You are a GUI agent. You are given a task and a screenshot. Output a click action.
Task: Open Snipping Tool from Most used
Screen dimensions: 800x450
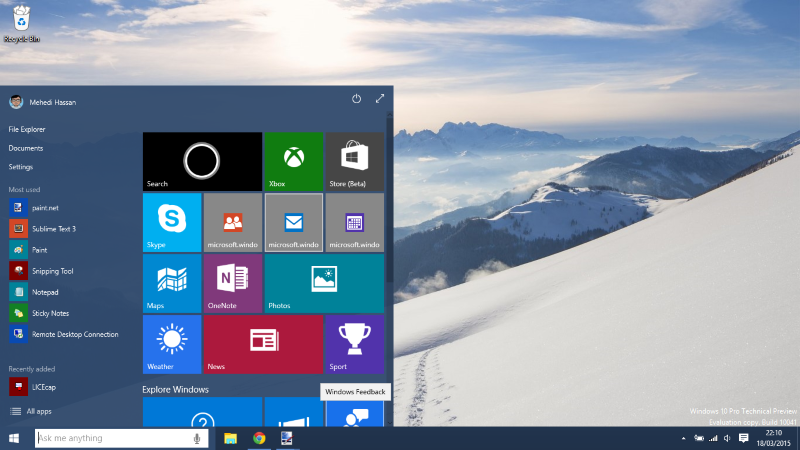tap(52, 271)
